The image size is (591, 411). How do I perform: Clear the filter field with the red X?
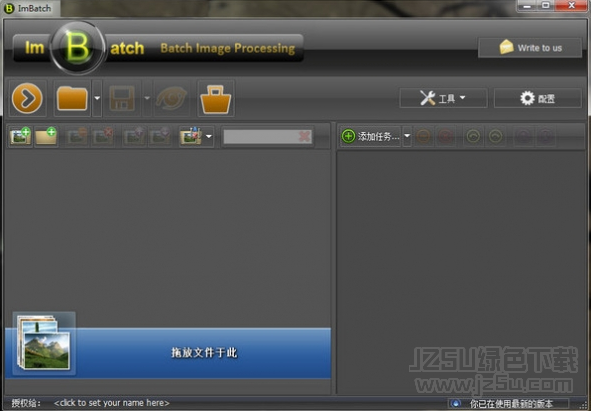305,136
